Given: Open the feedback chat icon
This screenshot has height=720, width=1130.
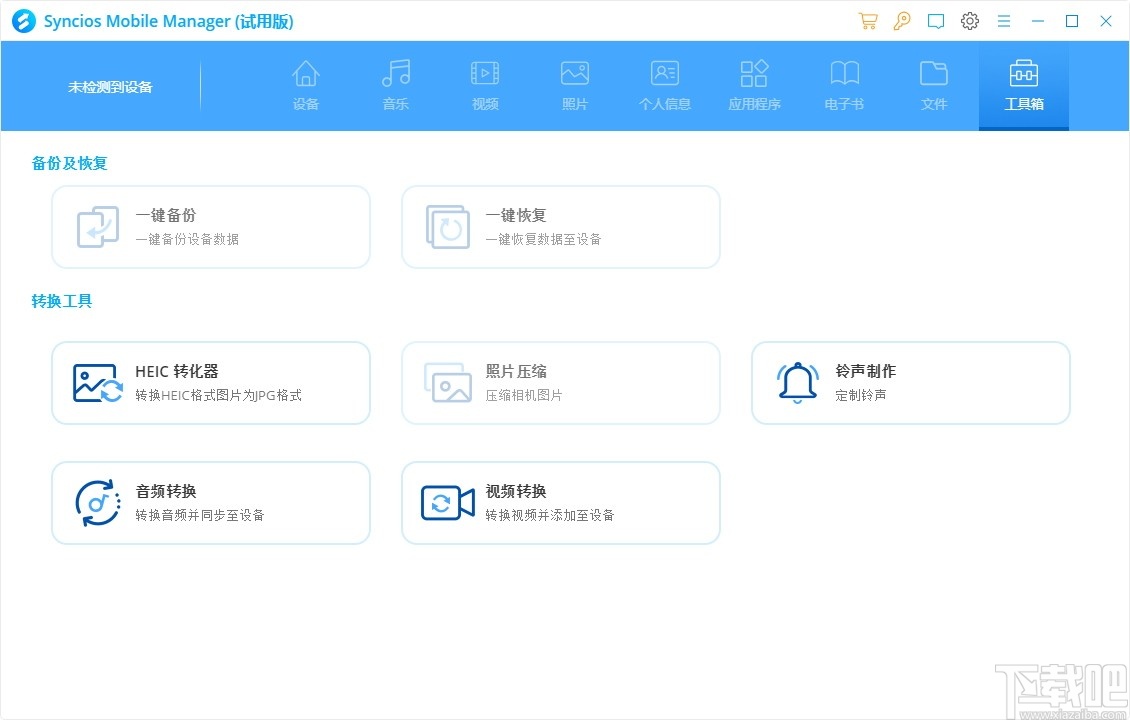Looking at the screenshot, I should [x=935, y=20].
